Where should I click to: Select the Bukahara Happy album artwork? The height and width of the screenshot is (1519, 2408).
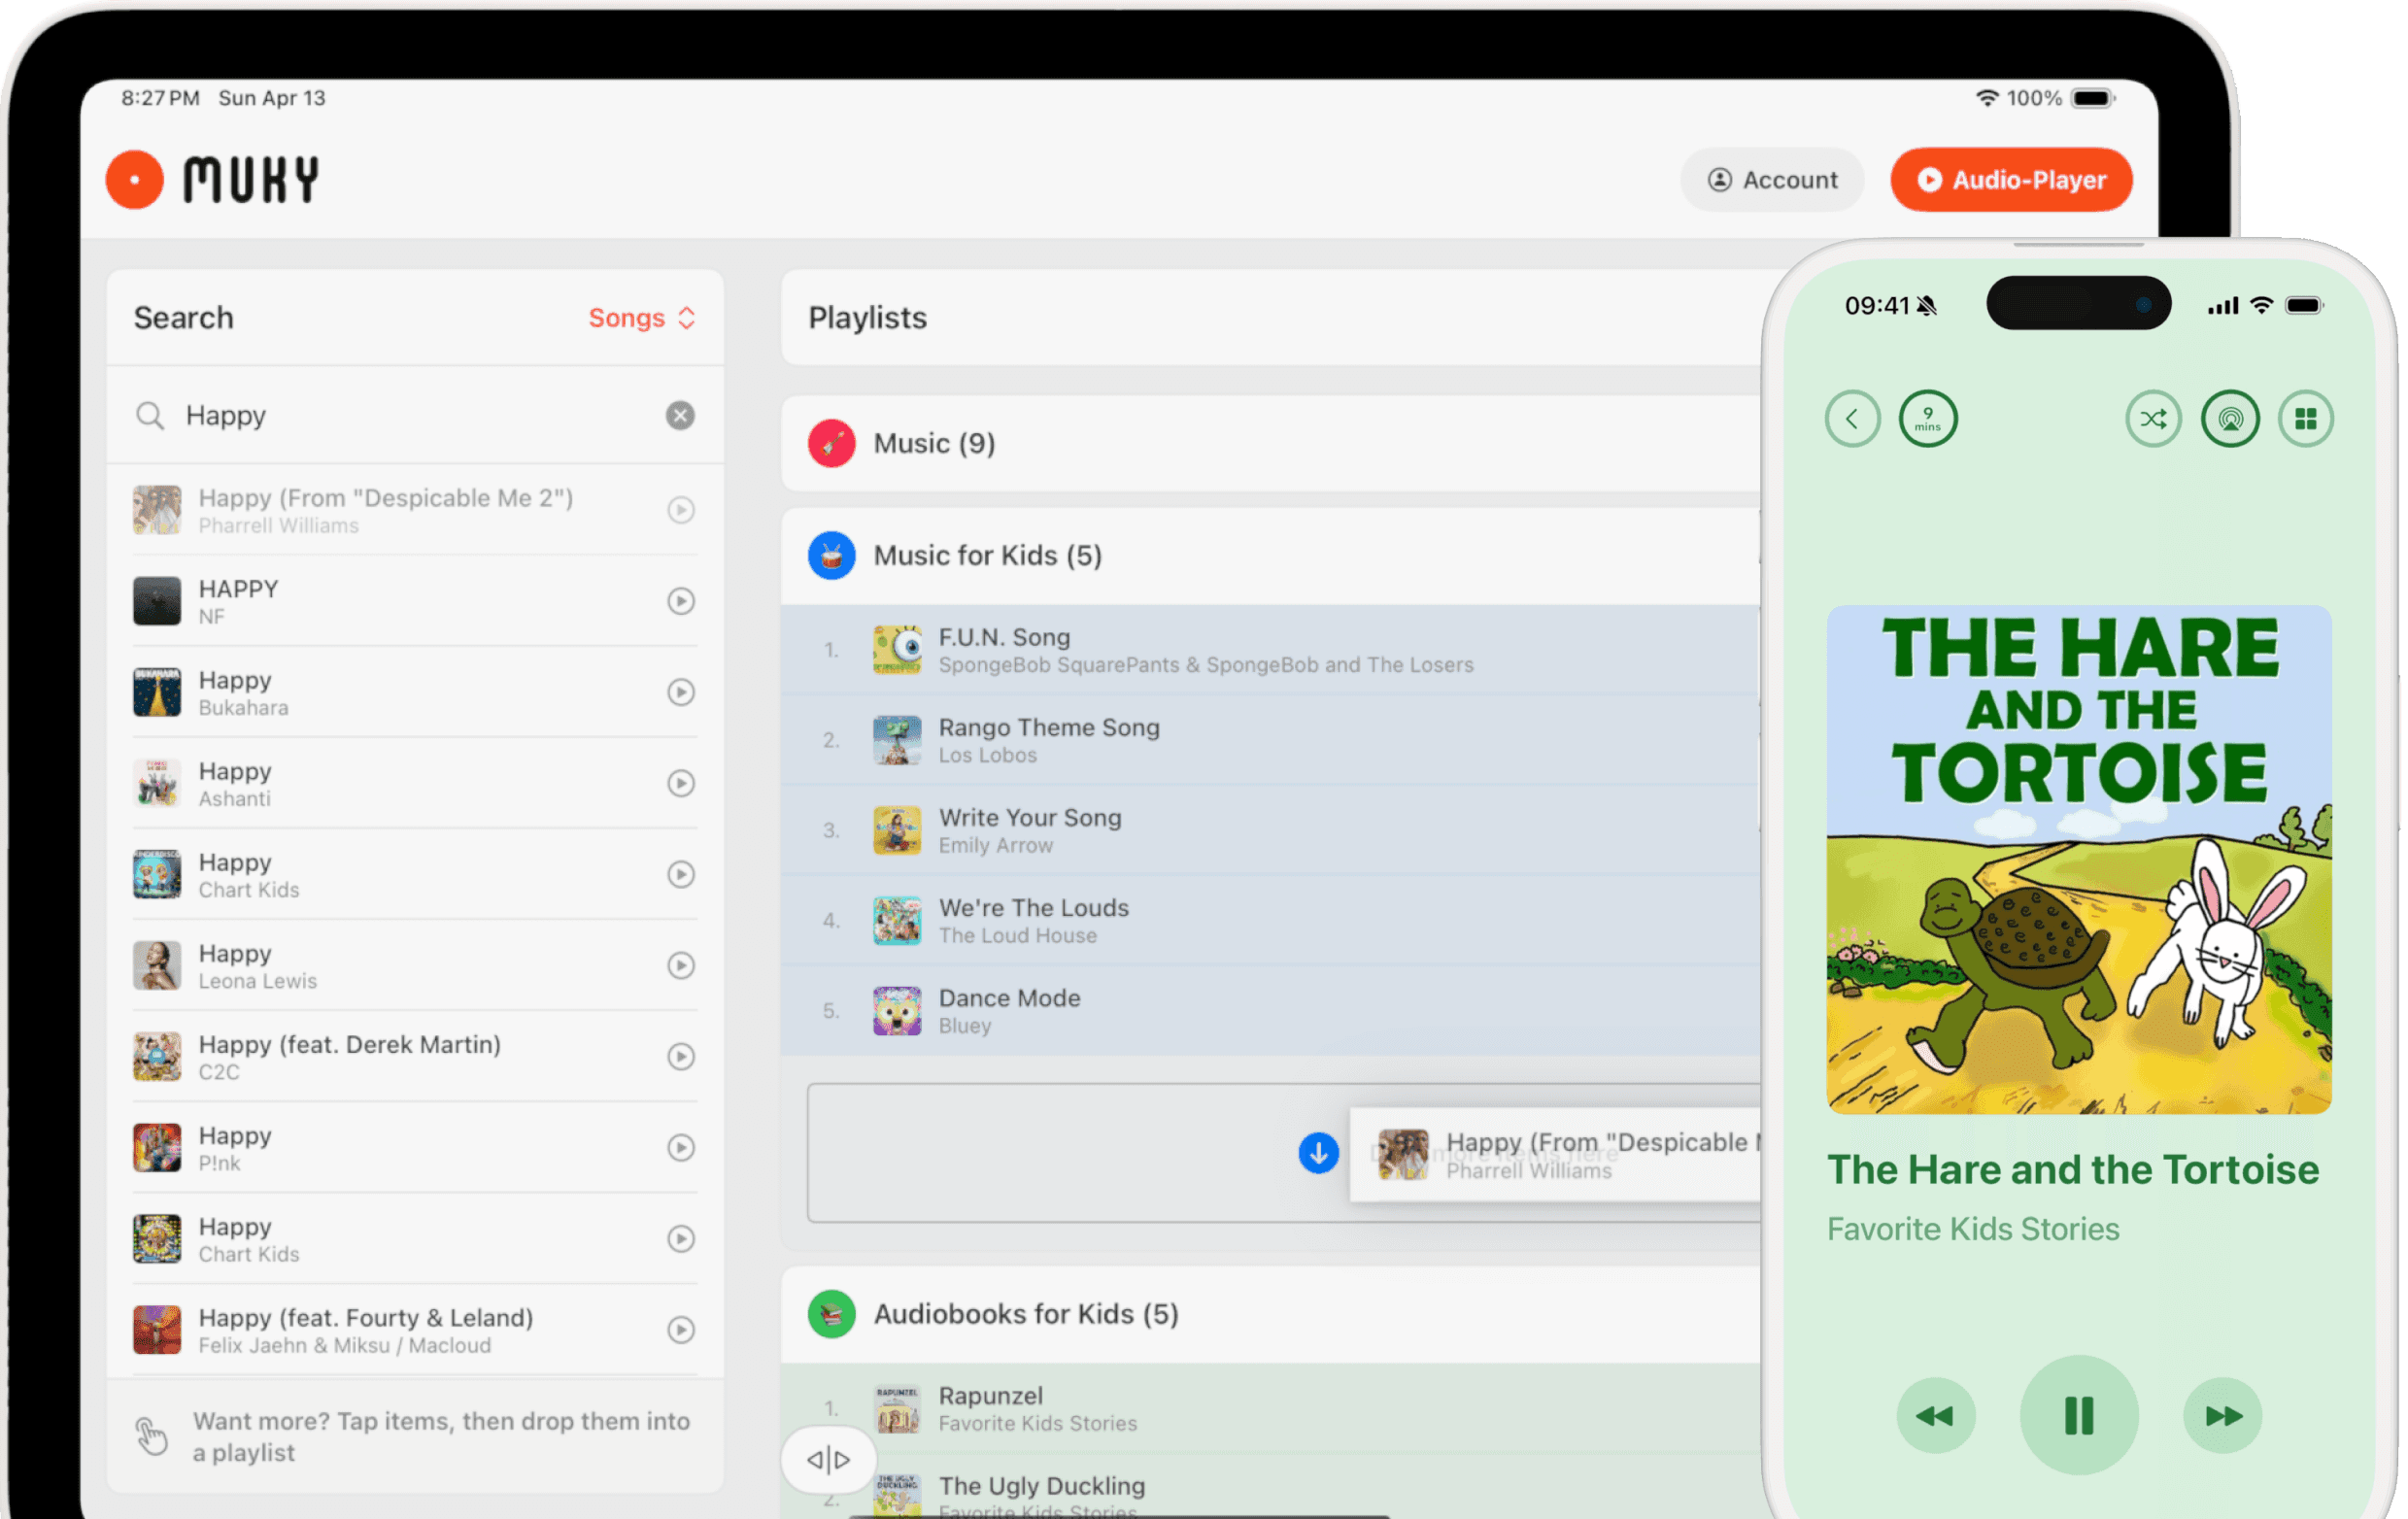pos(157,692)
